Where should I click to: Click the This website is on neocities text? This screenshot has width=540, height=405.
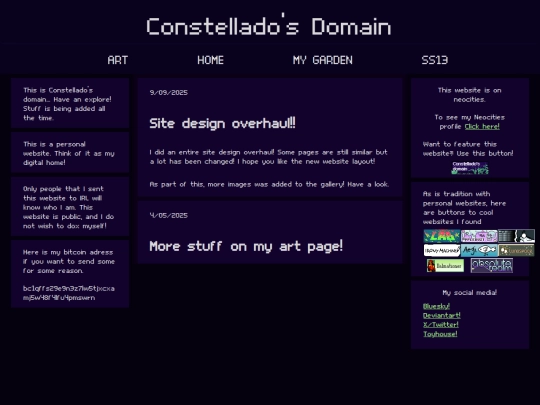(470, 95)
